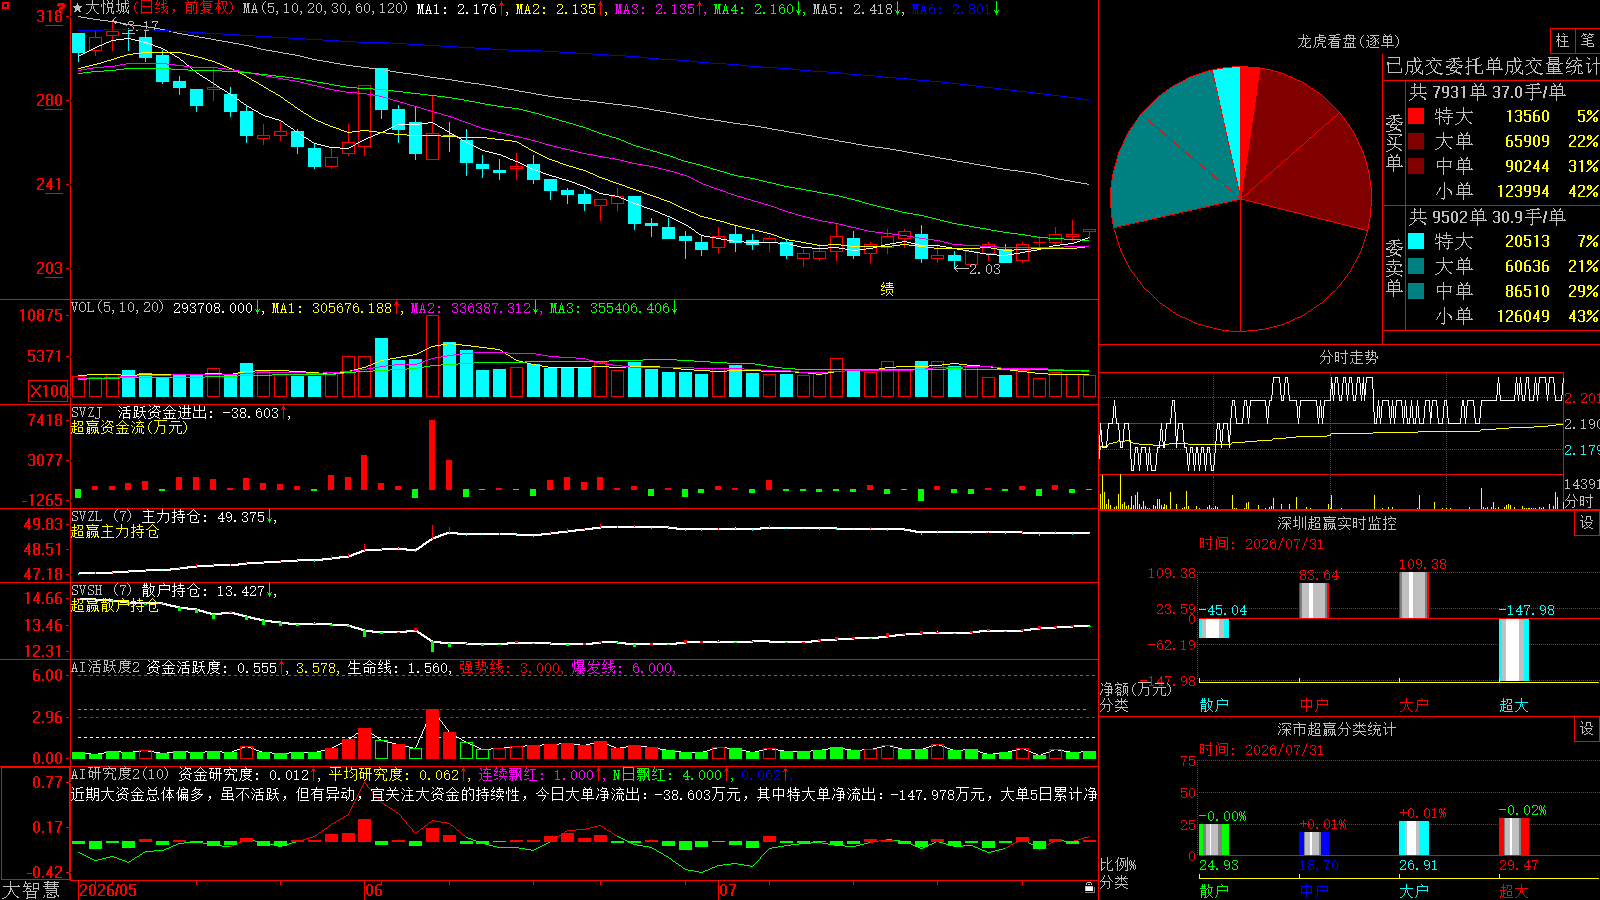
Task: Click the yellow 绩 earnings marker
Action: point(887,289)
